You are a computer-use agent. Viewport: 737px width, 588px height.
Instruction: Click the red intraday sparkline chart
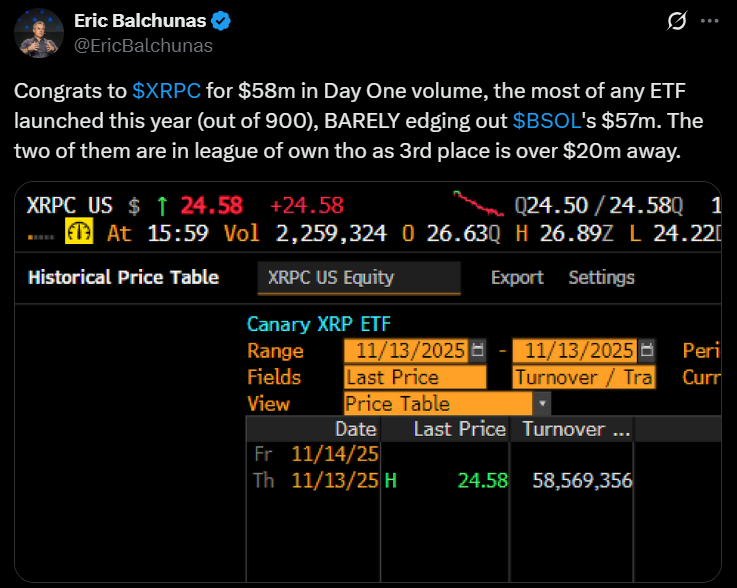(478, 204)
